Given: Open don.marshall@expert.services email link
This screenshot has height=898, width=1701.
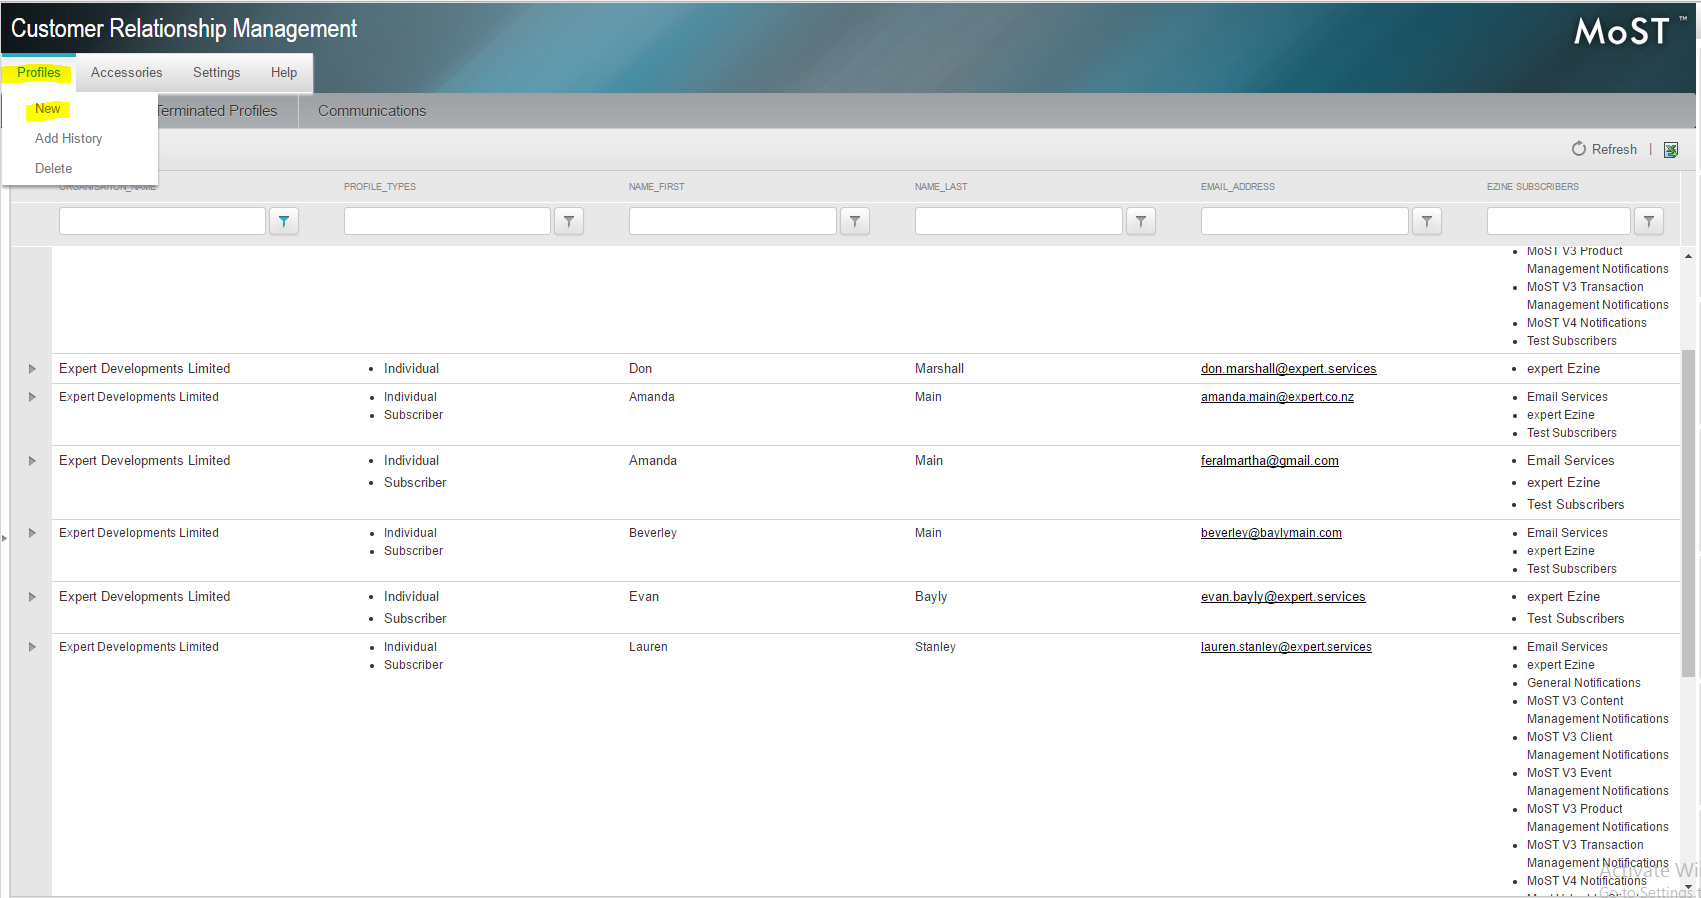Looking at the screenshot, I should (1288, 369).
